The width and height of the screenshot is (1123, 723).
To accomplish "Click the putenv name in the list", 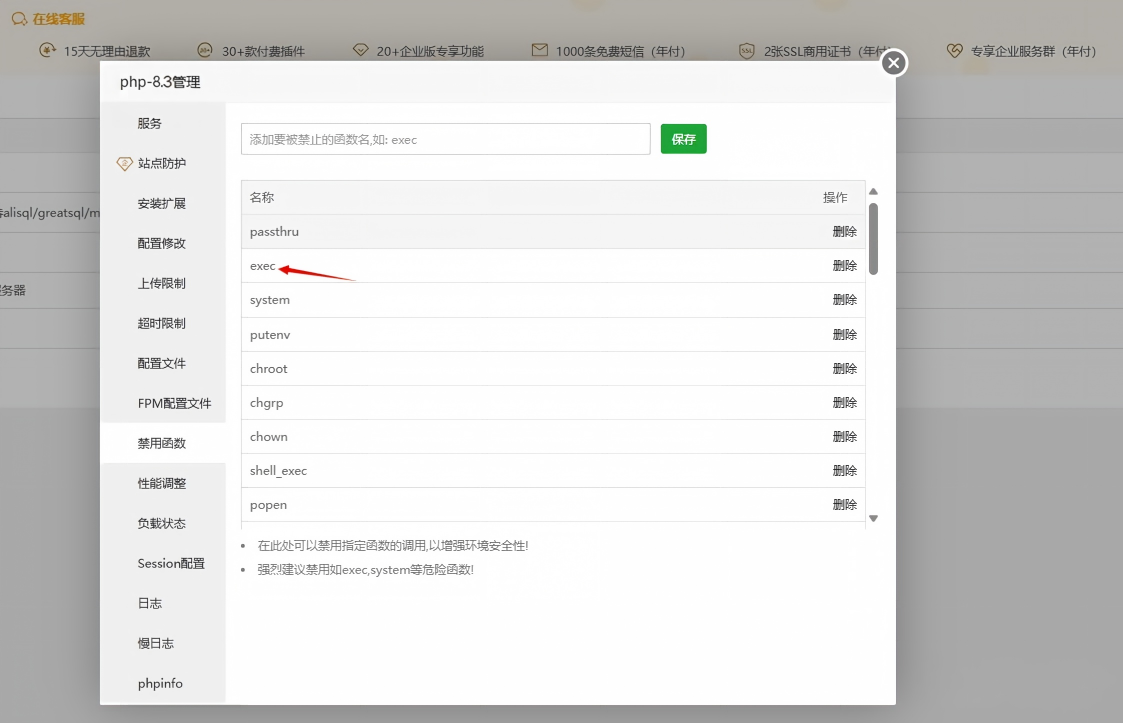I will [270, 335].
